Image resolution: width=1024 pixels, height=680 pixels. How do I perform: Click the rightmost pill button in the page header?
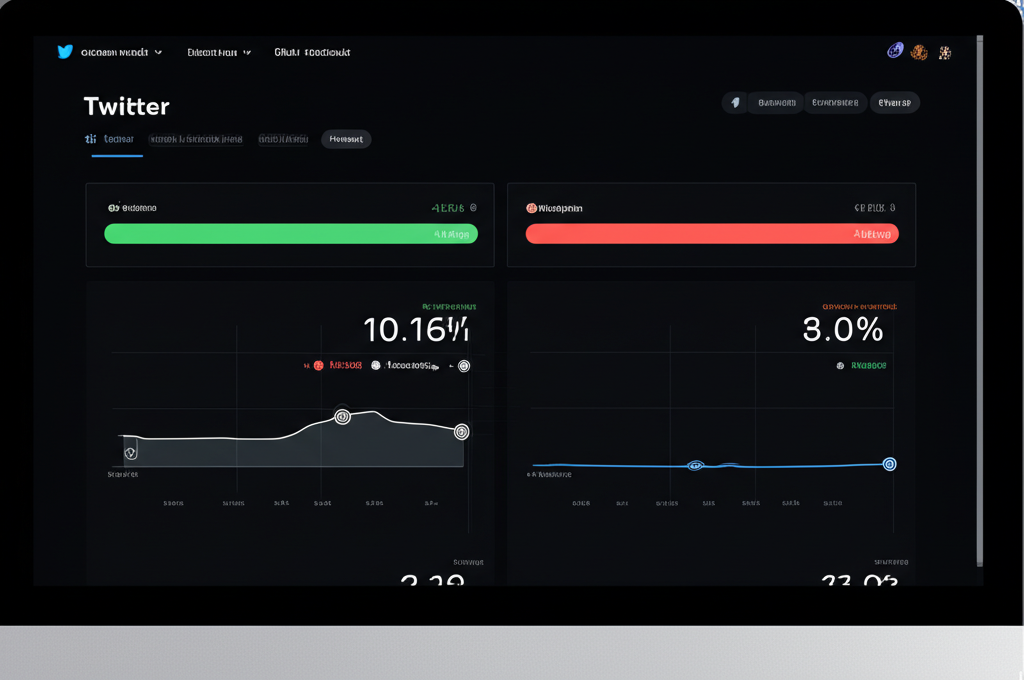click(894, 102)
